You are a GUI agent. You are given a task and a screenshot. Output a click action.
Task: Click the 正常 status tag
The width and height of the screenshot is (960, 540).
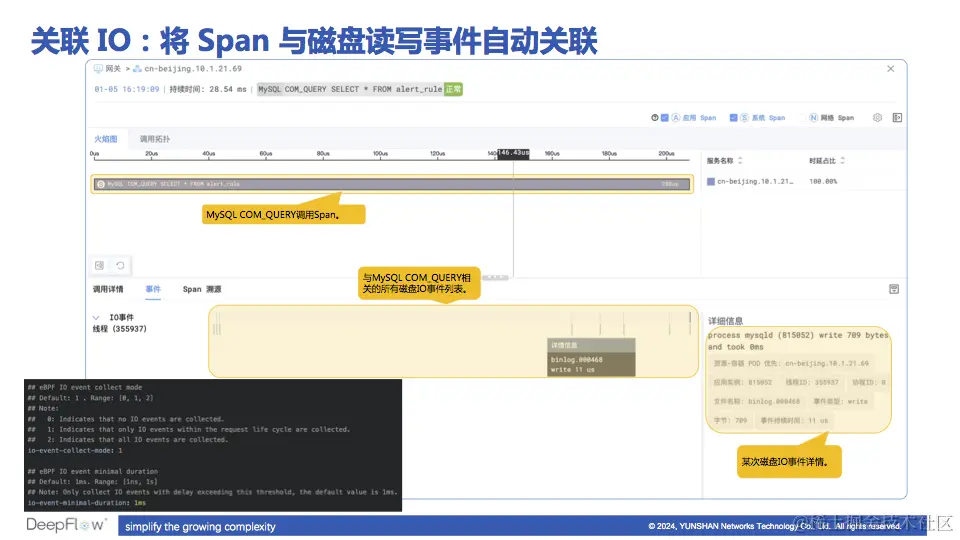click(x=453, y=89)
